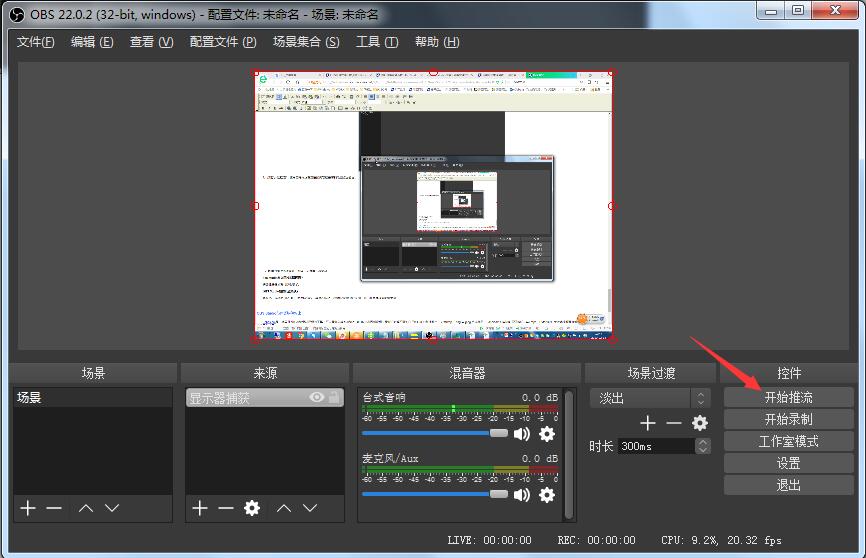Remove the selected scene with minus icon
866x558 pixels.
coord(54,508)
